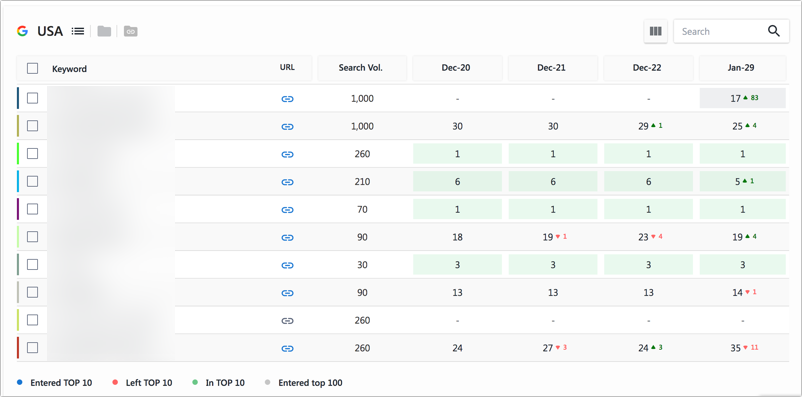Click the Dec-21 column header
The height and width of the screenshot is (397, 802).
(x=552, y=68)
